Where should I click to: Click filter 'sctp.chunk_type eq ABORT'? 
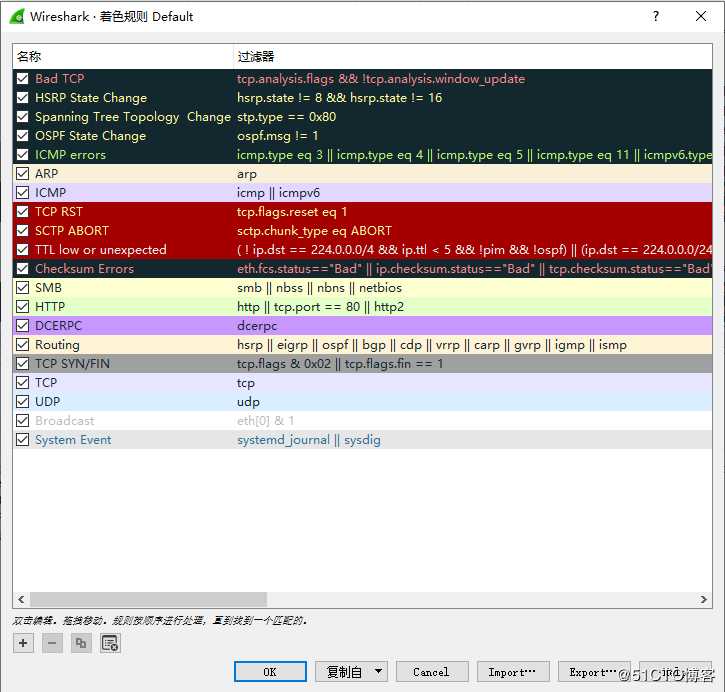tap(314, 230)
